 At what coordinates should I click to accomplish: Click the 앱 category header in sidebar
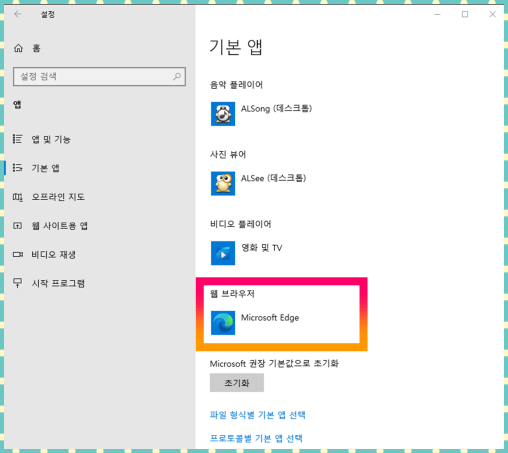coord(17,105)
